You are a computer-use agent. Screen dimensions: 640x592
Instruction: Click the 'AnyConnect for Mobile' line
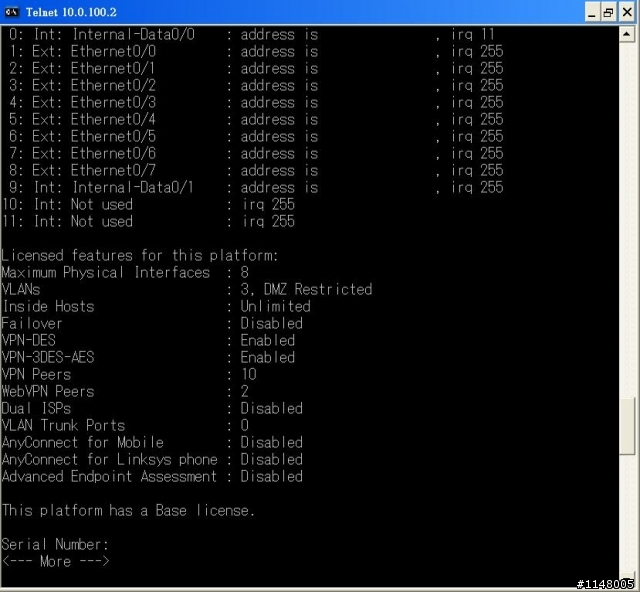coord(152,442)
